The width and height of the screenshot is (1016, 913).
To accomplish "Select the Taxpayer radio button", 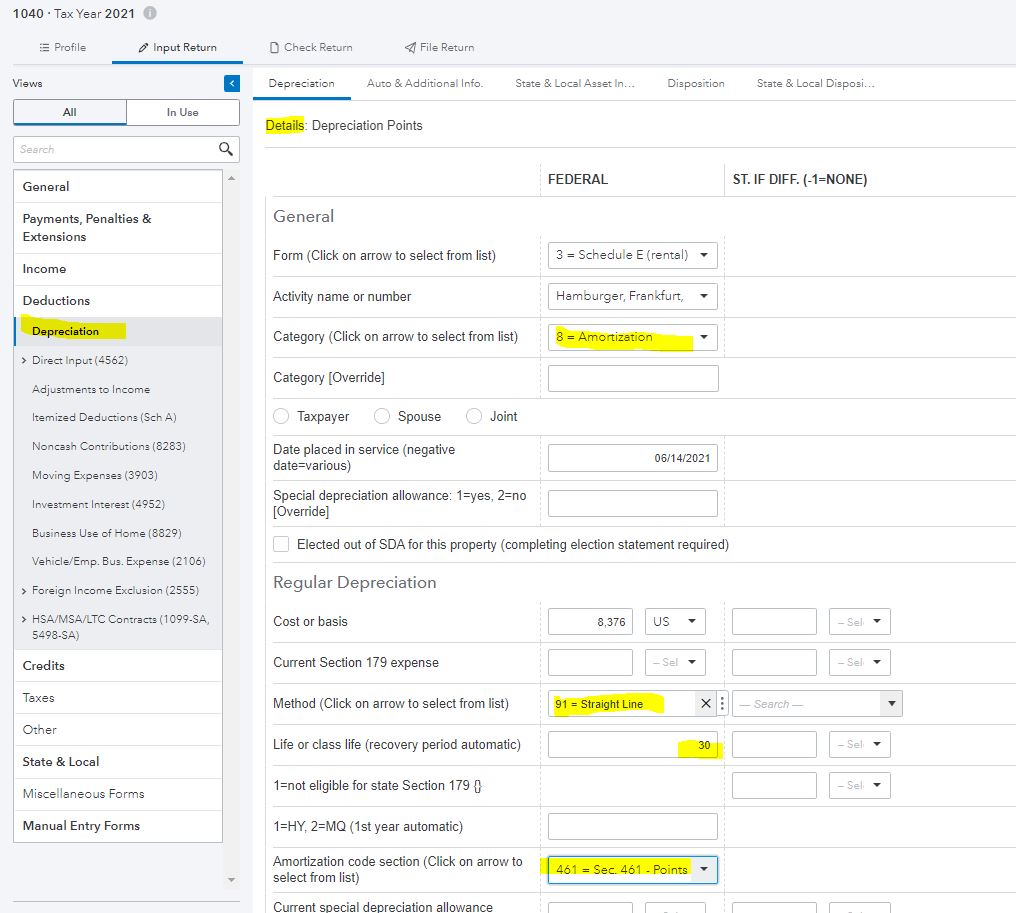I will pos(281,416).
